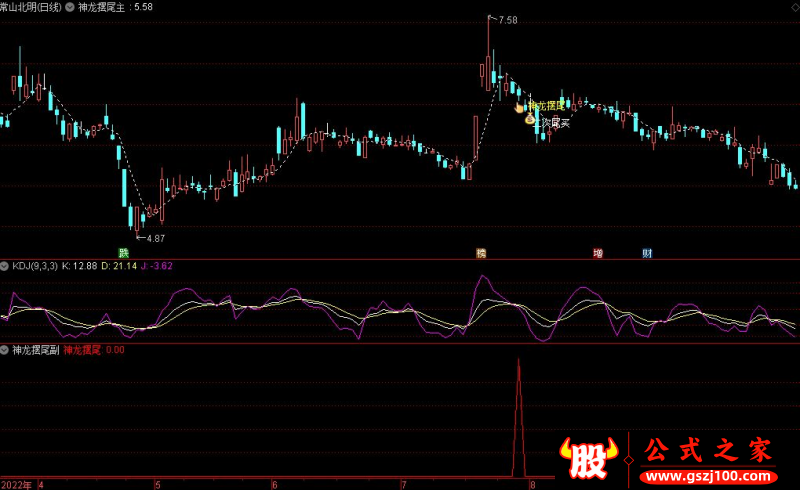Click the 神龙摆尾主 : 5.58 indicator label
The width and height of the screenshot is (800, 490).
click(115, 7)
